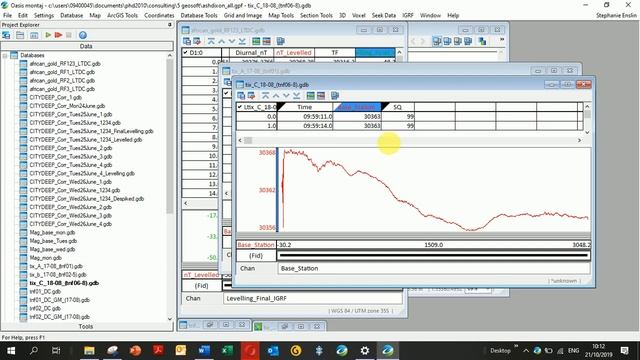The width and height of the screenshot is (640, 360).
Task: Click the Base_Station profile plot area
Action: click(x=433, y=191)
